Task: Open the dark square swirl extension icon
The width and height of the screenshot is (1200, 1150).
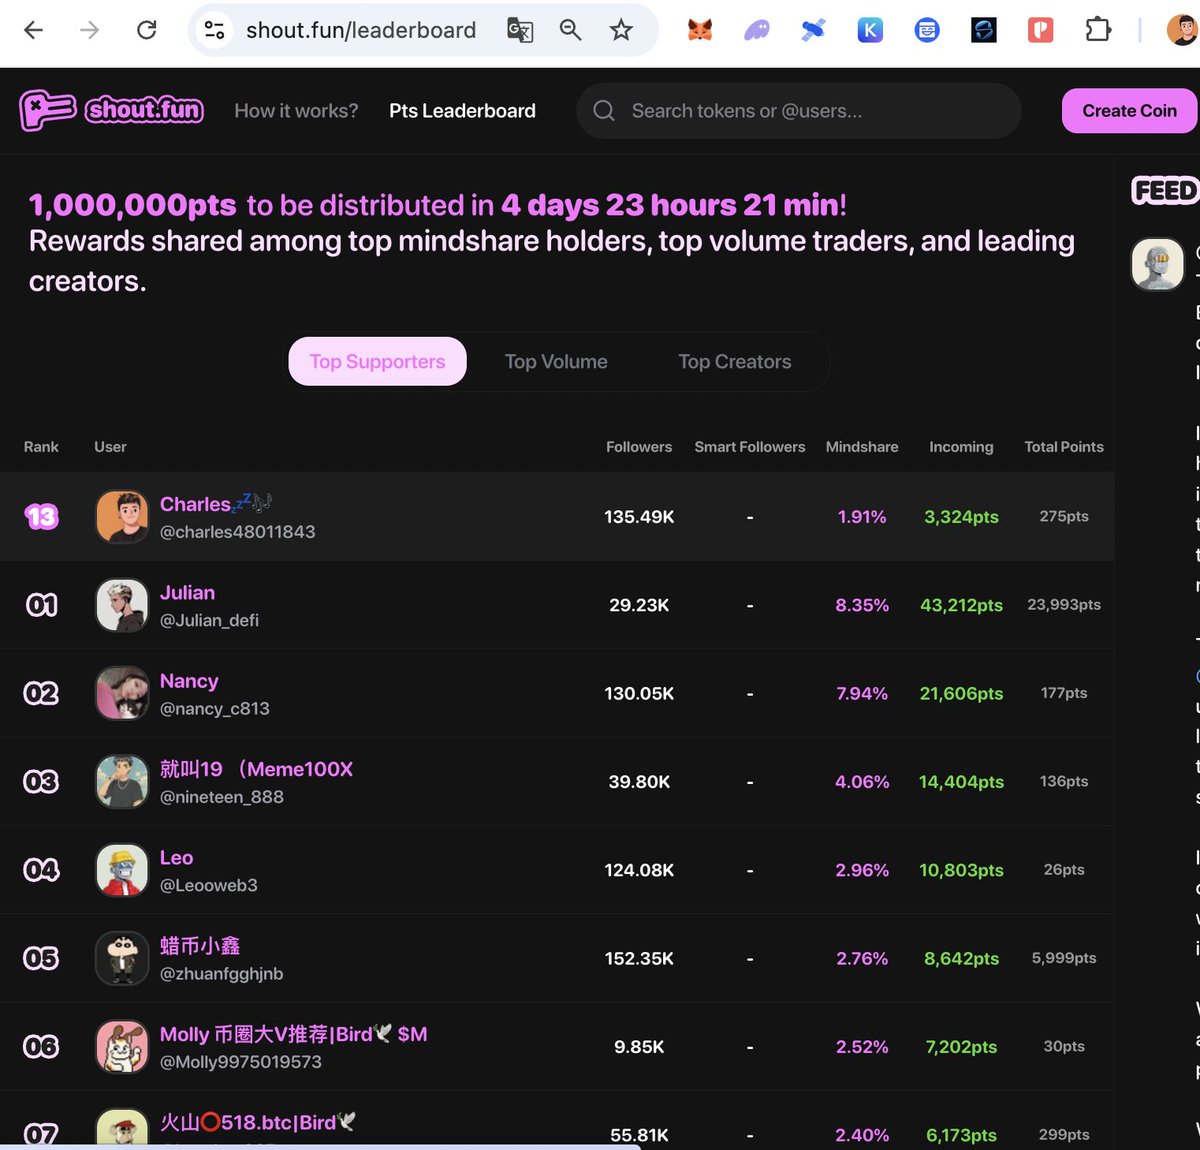Action: pos(984,30)
